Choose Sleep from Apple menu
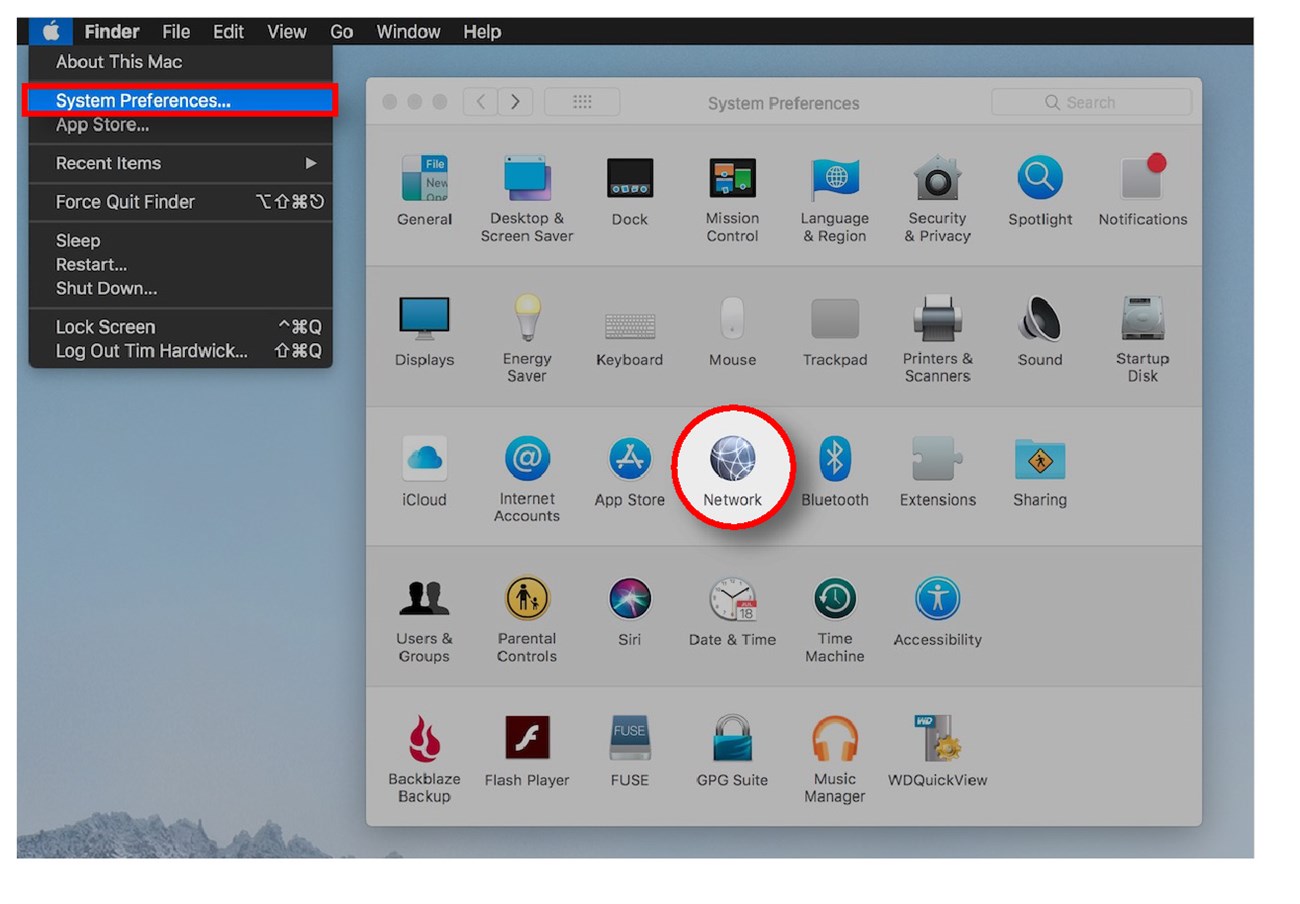 [x=180, y=241]
